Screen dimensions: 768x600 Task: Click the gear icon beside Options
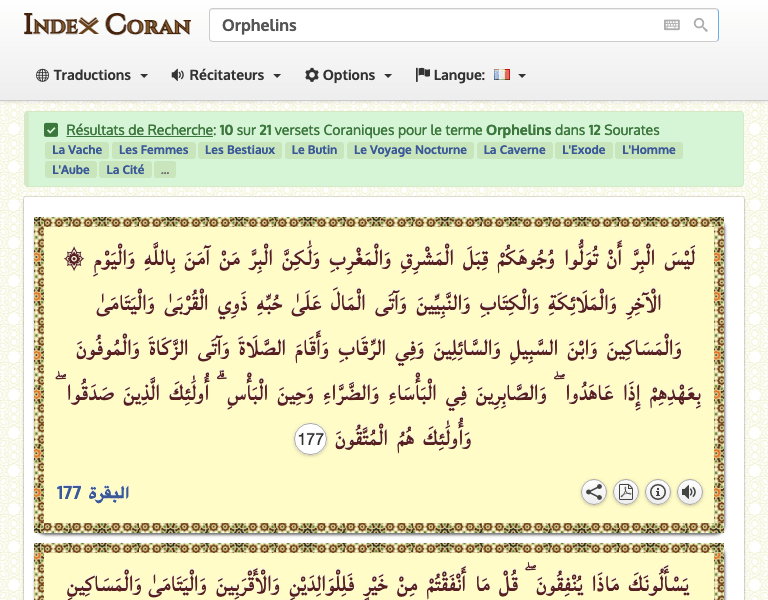[312, 75]
